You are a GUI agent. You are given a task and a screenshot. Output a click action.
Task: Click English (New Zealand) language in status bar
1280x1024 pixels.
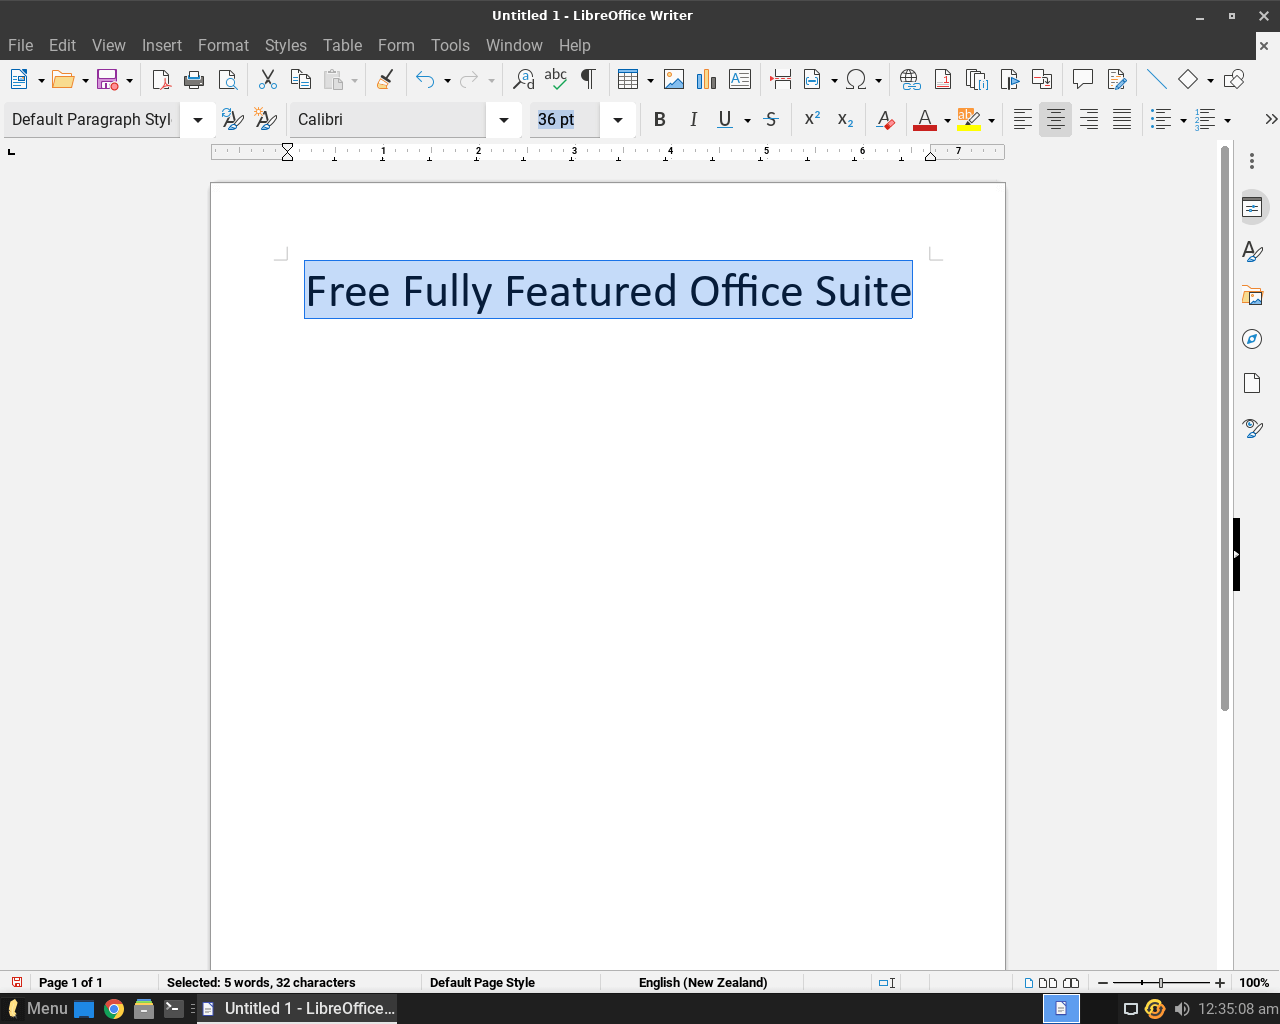[702, 983]
